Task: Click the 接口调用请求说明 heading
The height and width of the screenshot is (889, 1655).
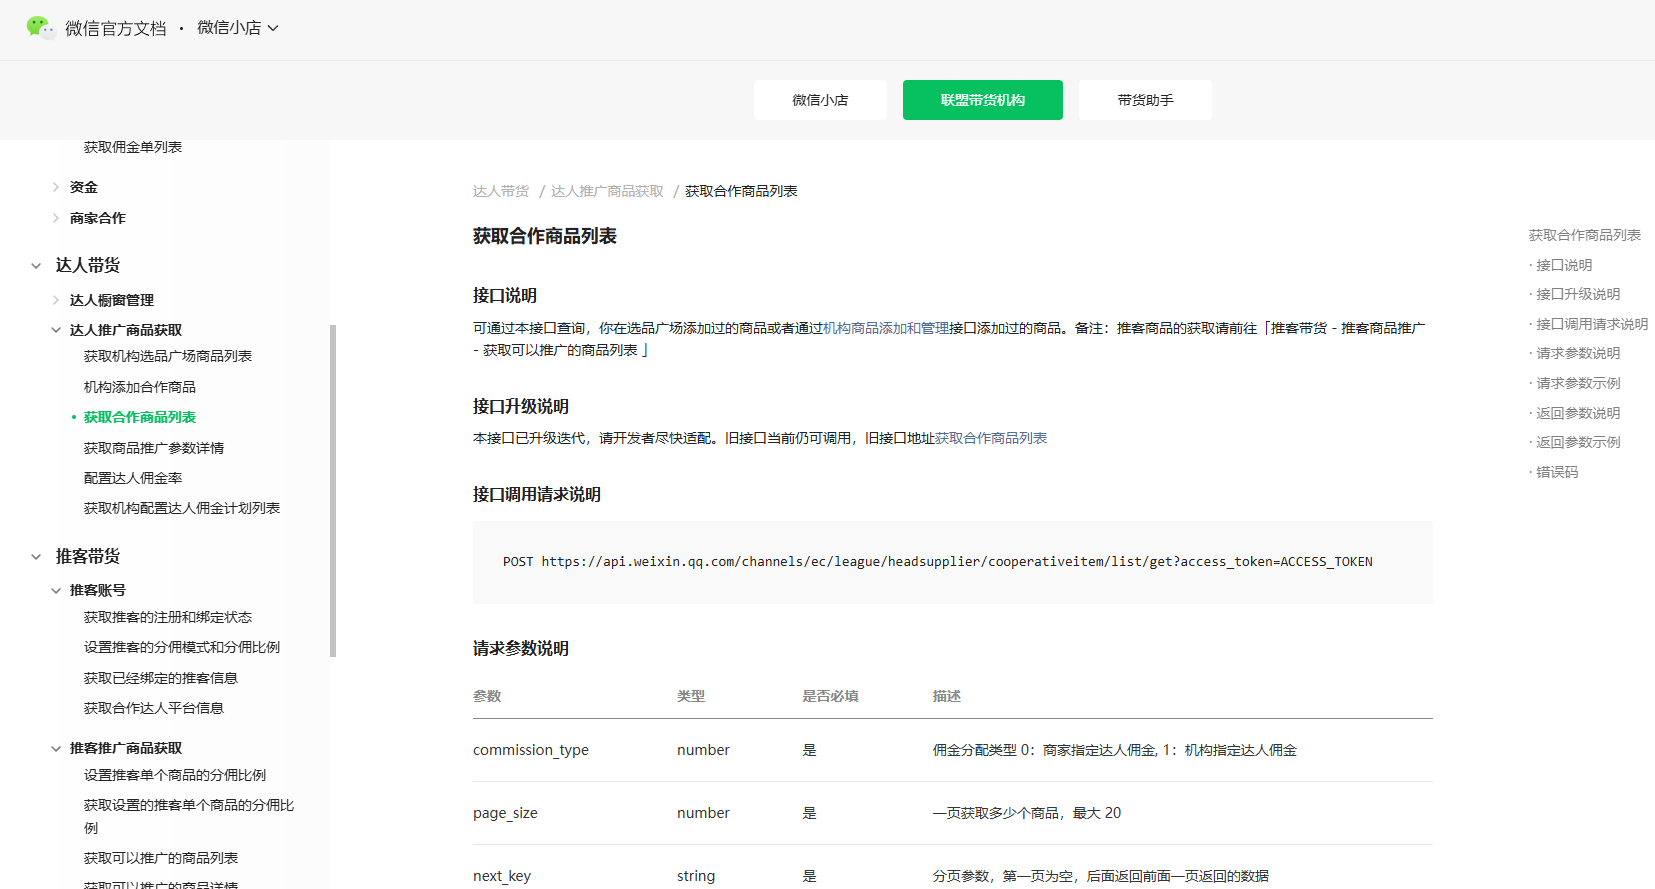Action: point(537,494)
